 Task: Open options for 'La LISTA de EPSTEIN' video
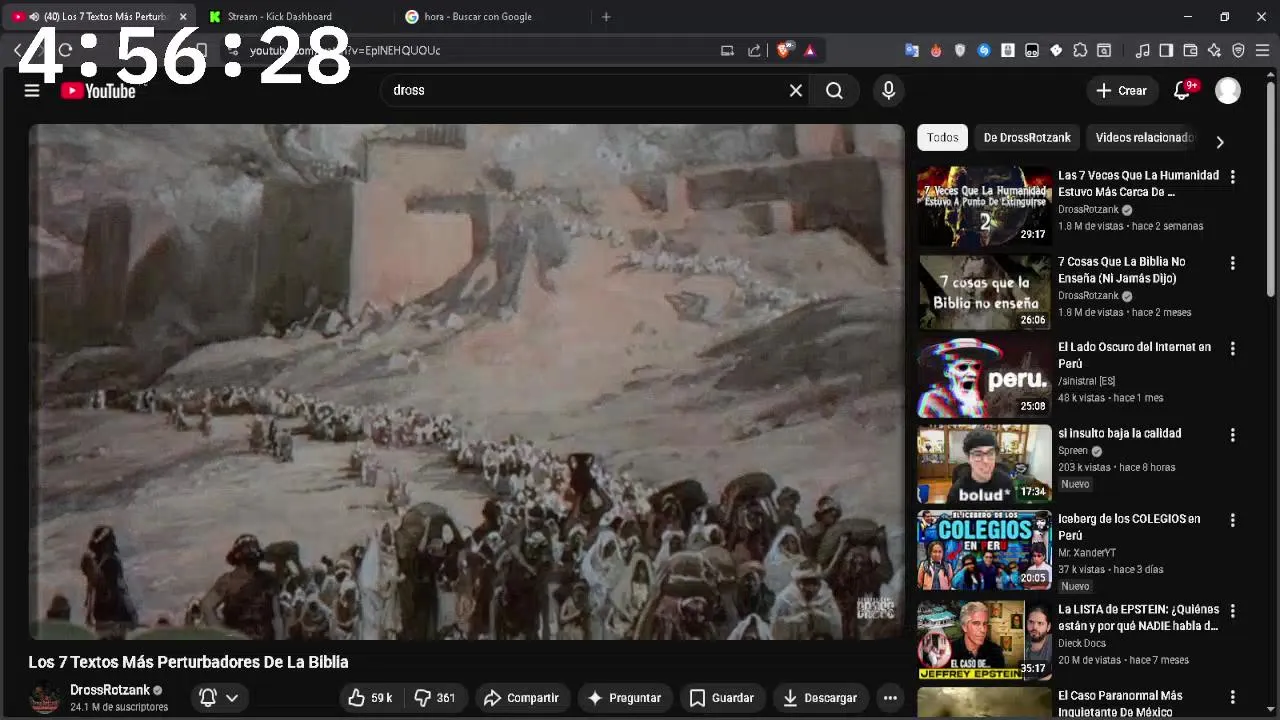1232,611
